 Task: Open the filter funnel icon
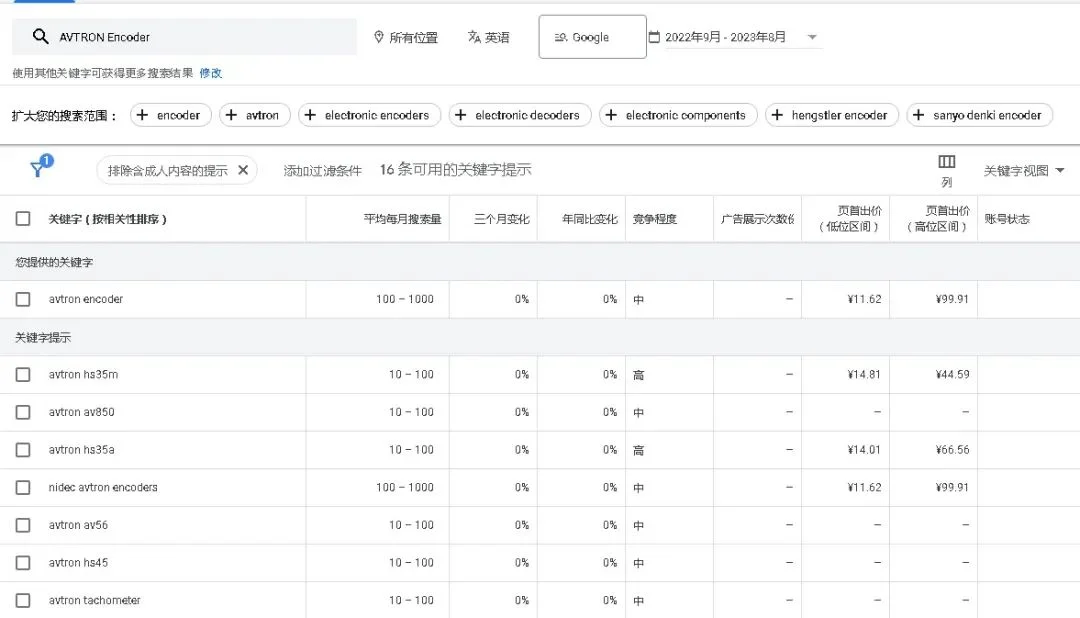point(39,168)
